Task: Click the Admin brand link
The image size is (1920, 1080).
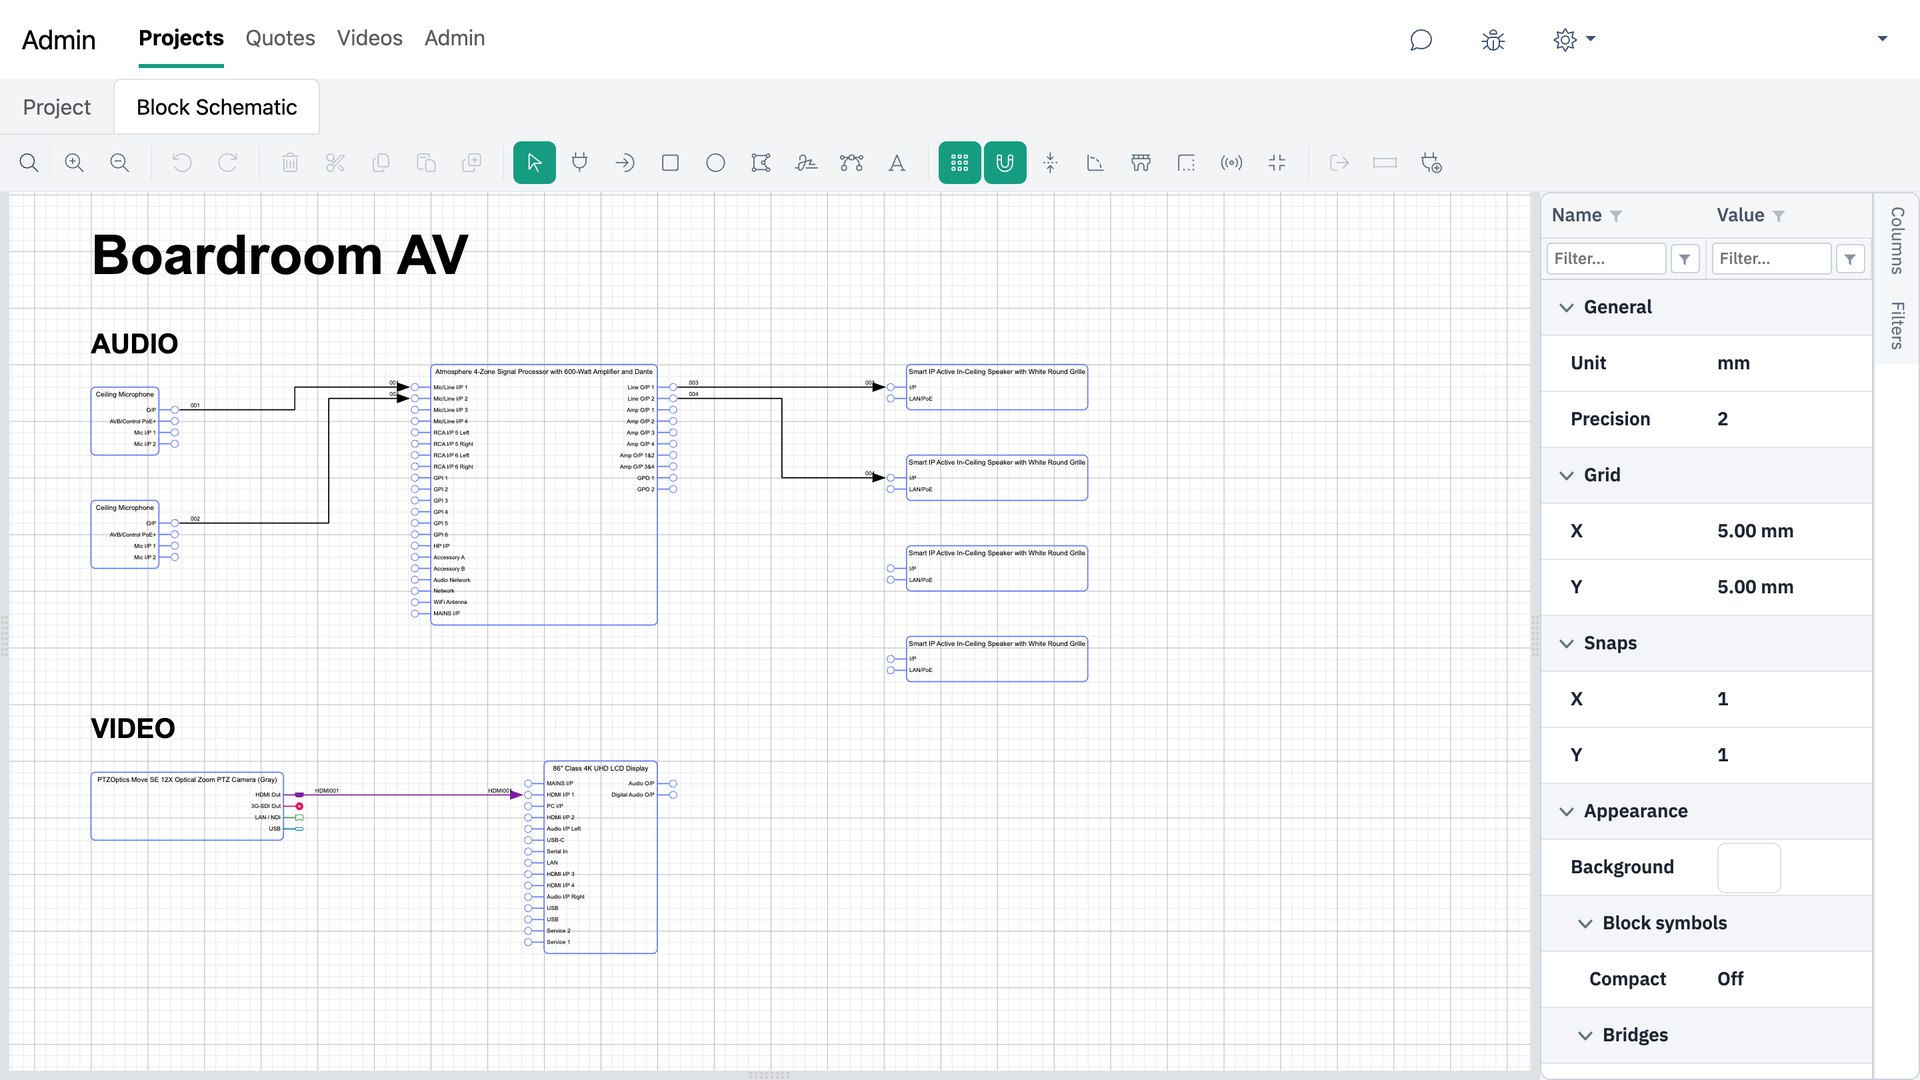Action: pyautogui.click(x=59, y=40)
